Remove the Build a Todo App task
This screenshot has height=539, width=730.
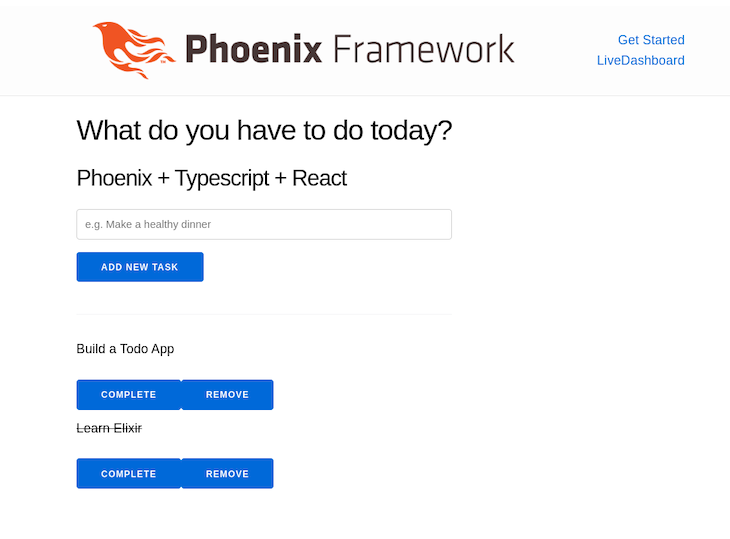pos(227,395)
